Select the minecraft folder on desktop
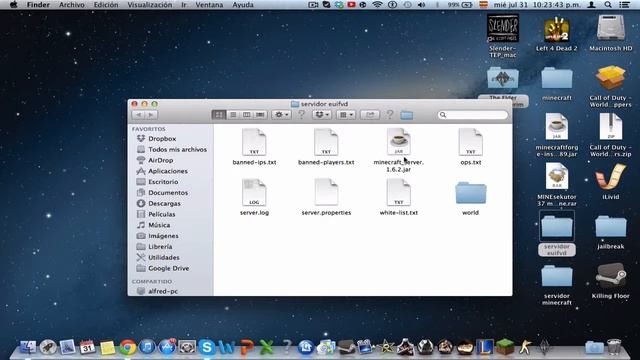Screen dimensions: 640x360 tap(557, 84)
